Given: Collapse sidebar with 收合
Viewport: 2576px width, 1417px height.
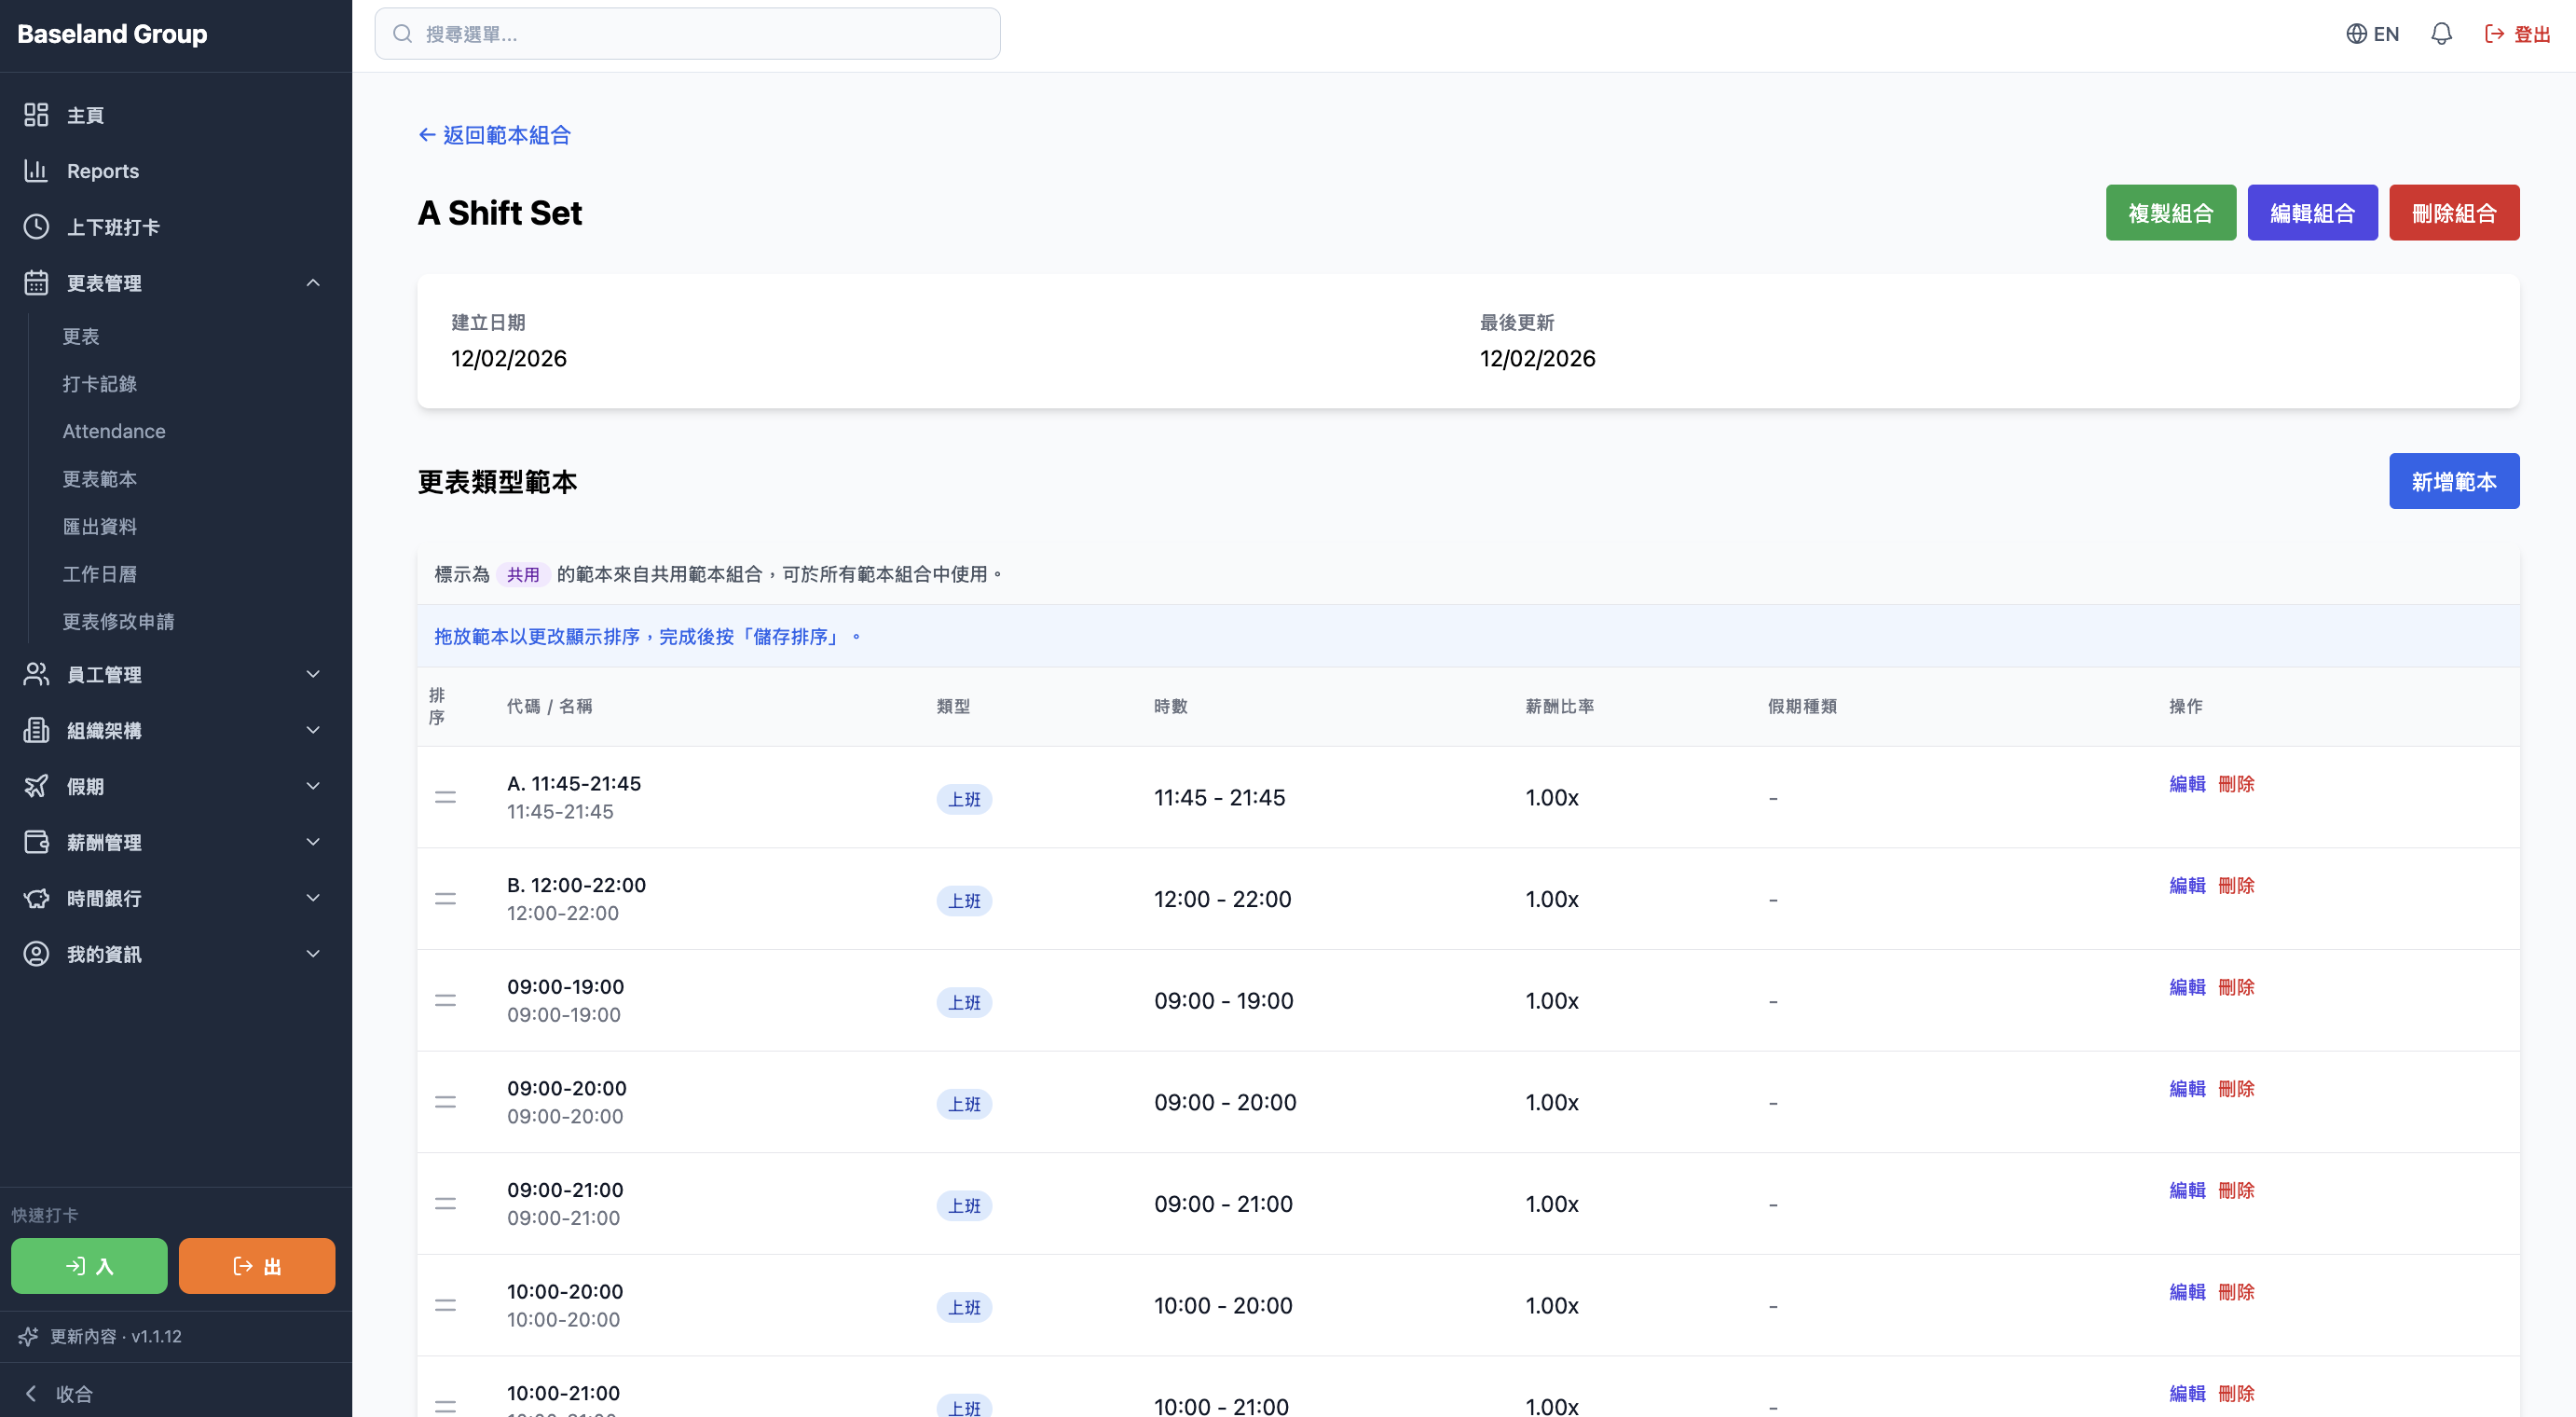Looking at the screenshot, I should (60, 1393).
